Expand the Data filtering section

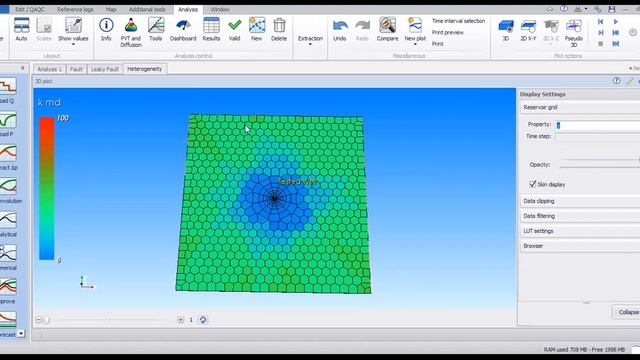coord(580,216)
